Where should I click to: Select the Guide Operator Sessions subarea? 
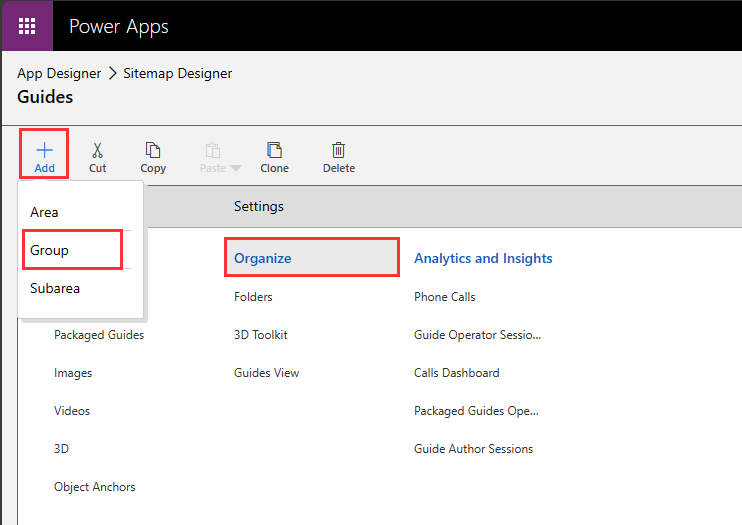pyautogui.click(x=477, y=335)
